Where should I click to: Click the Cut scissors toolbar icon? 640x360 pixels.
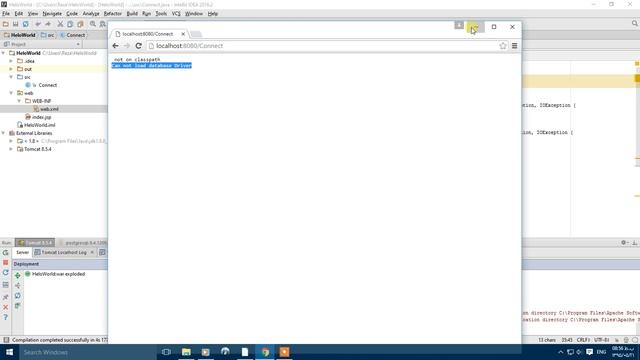coord(60,24)
